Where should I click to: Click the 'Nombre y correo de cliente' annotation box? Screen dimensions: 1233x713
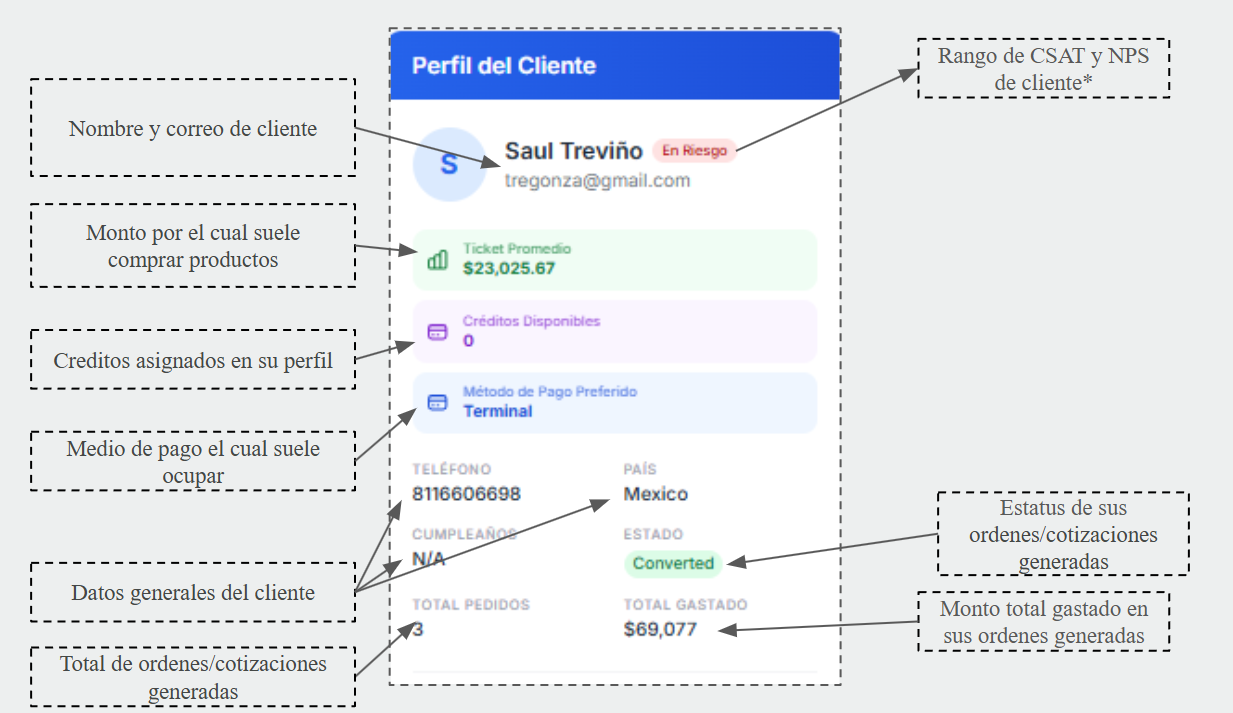(x=193, y=129)
